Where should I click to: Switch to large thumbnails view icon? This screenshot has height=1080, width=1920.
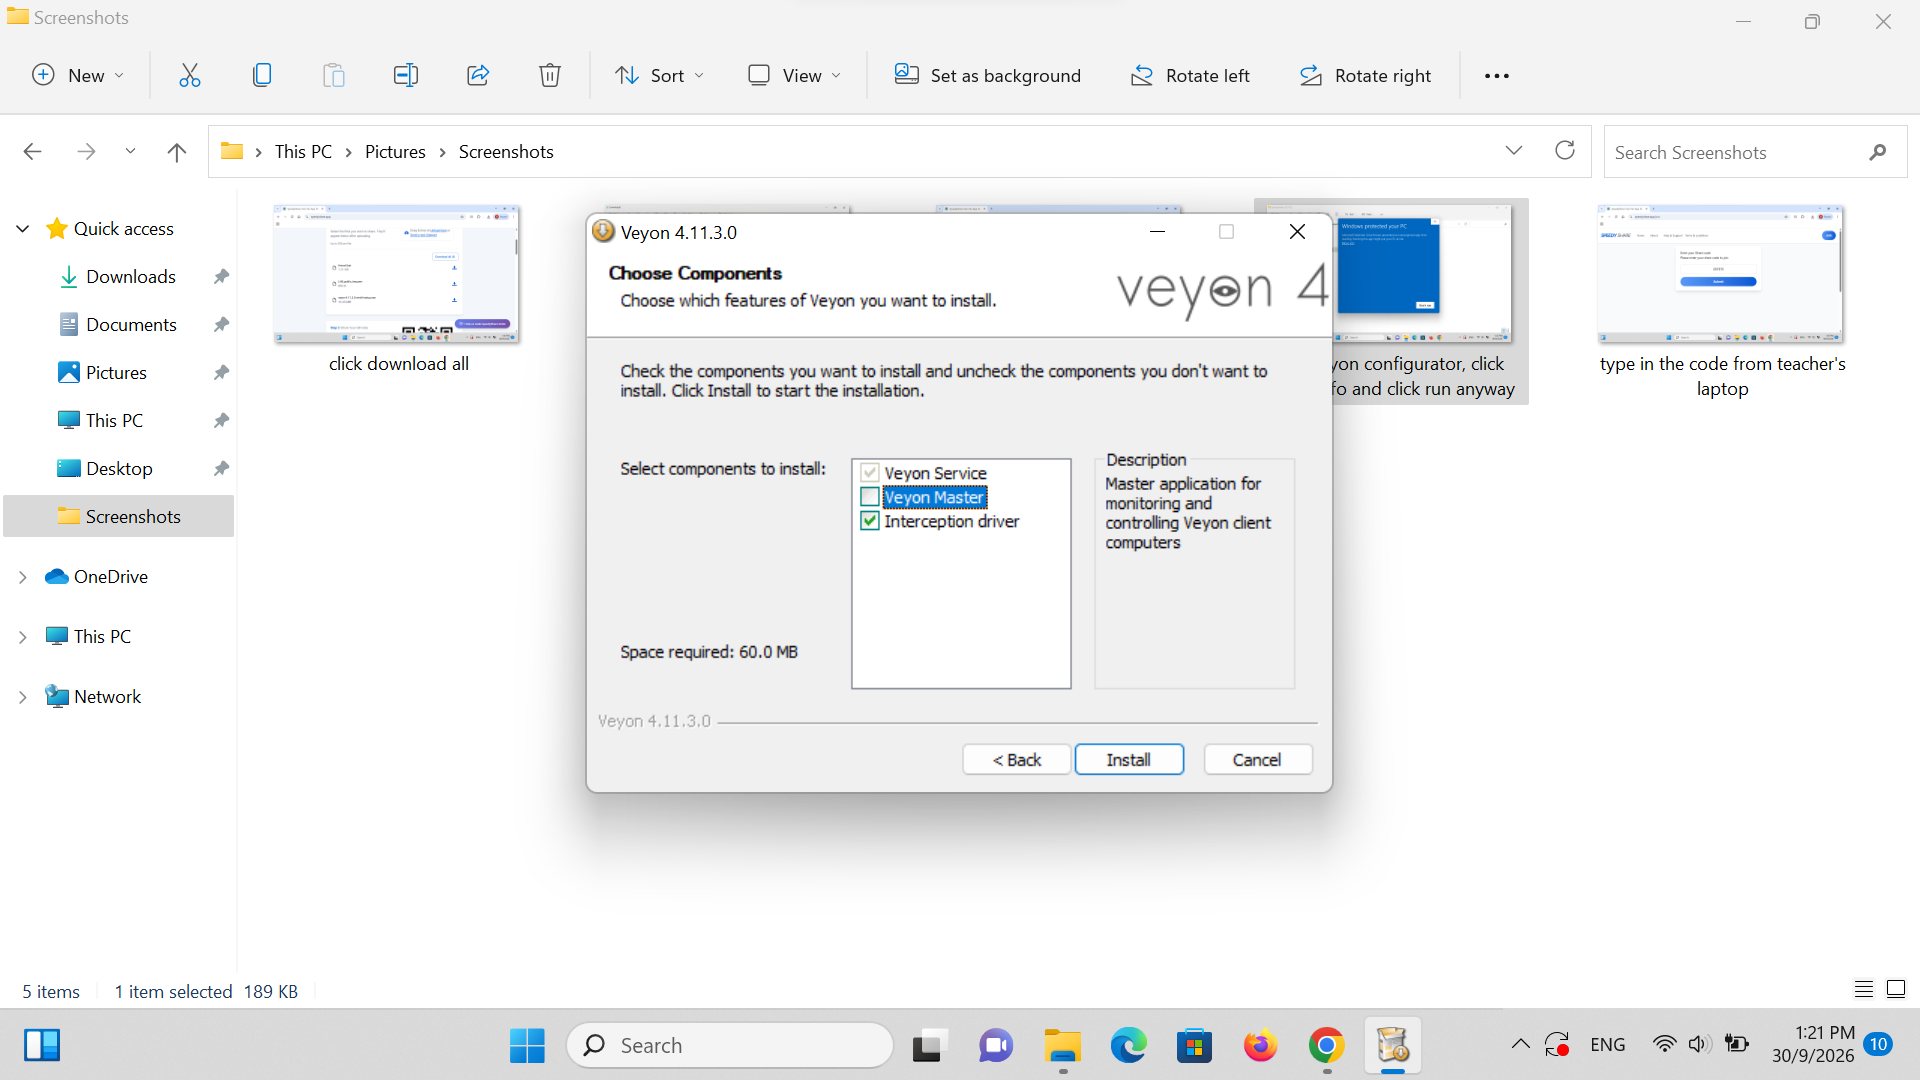(x=1896, y=989)
